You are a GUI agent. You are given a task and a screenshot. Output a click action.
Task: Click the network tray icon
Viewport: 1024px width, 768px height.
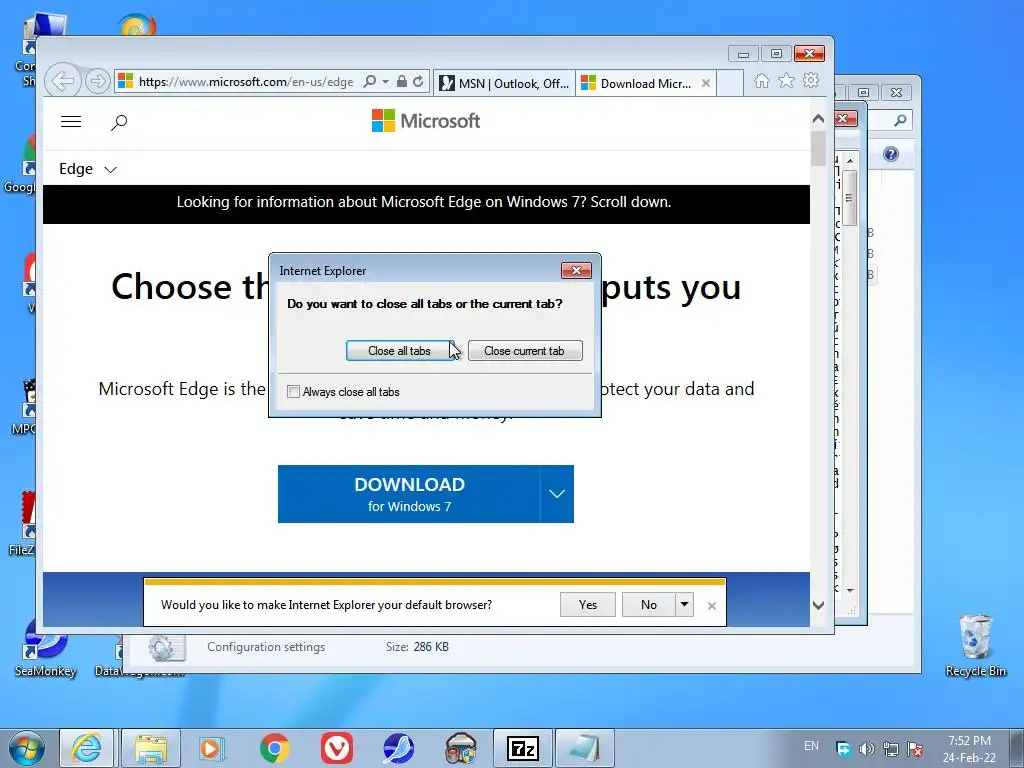point(891,749)
